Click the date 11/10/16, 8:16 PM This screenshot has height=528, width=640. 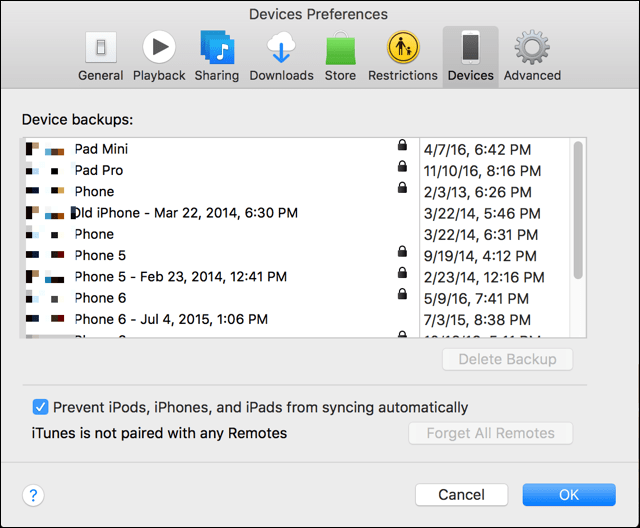click(482, 171)
